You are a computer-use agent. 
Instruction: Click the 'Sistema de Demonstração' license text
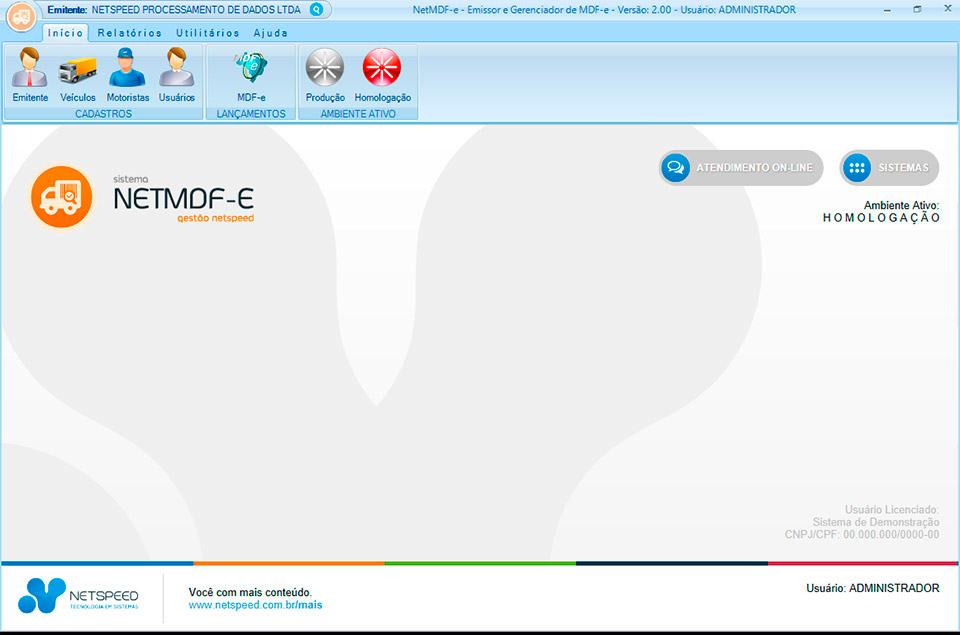tap(876, 522)
